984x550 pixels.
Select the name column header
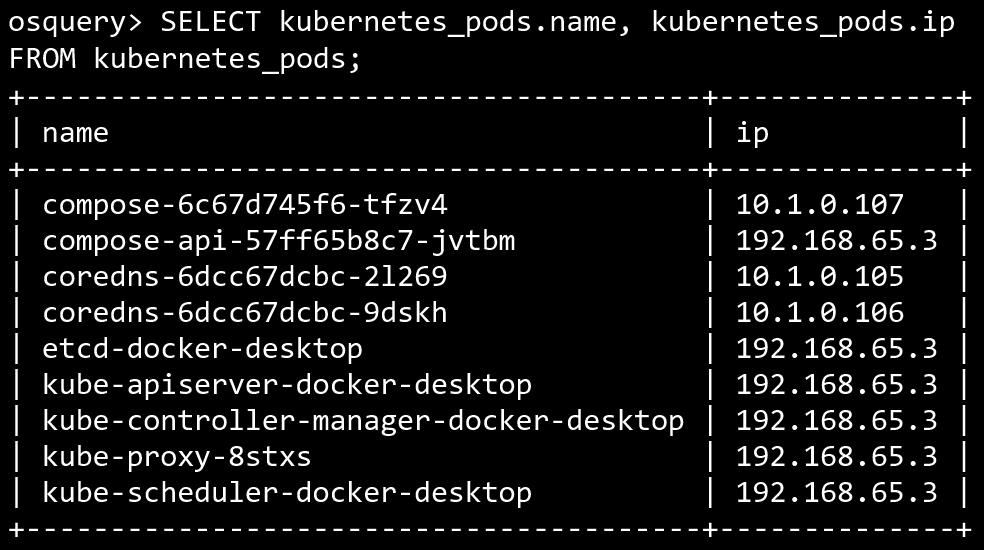click(75, 133)
